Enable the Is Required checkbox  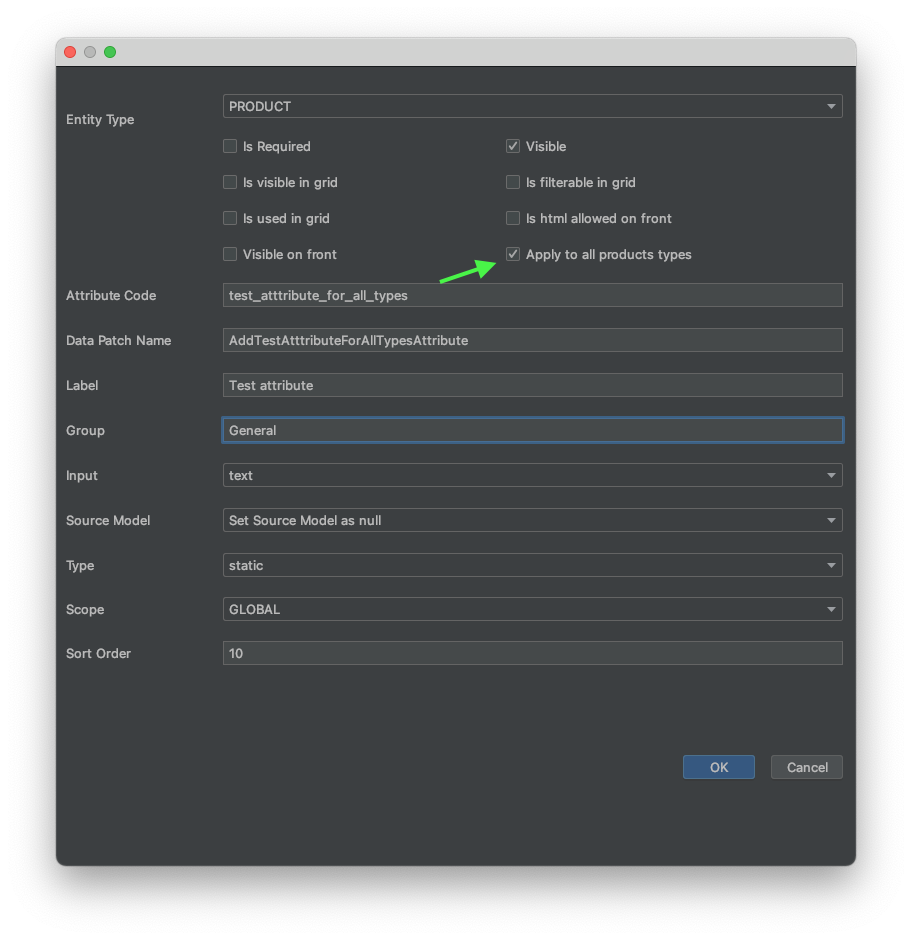tap(230, 146)
